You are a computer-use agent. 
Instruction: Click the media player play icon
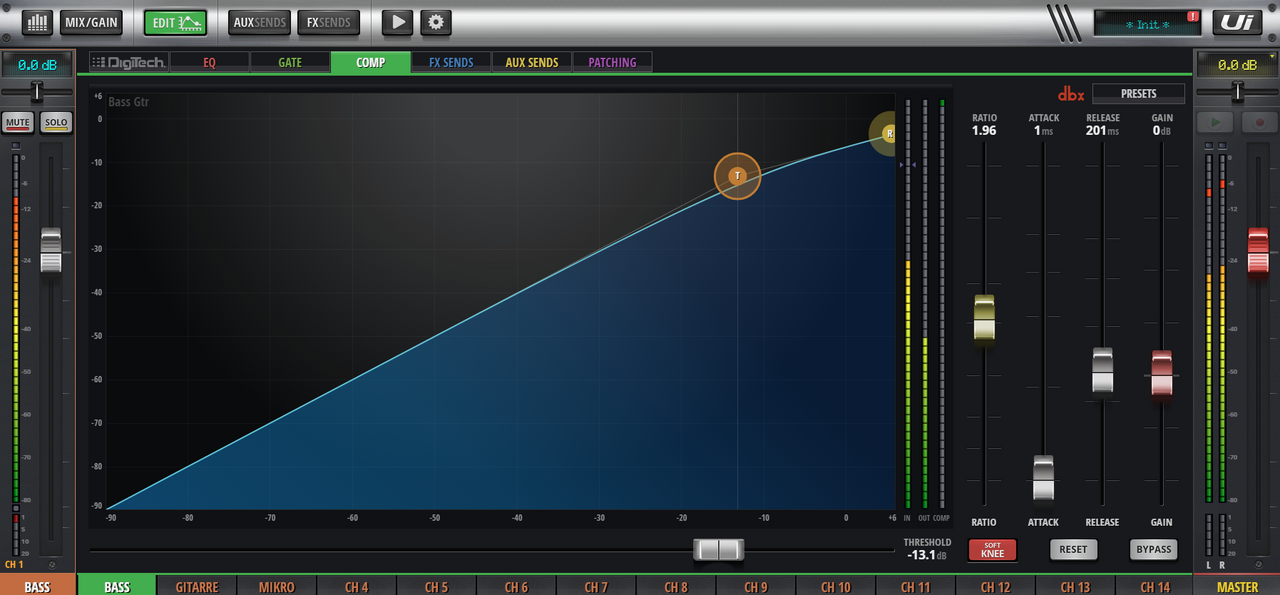398,22
